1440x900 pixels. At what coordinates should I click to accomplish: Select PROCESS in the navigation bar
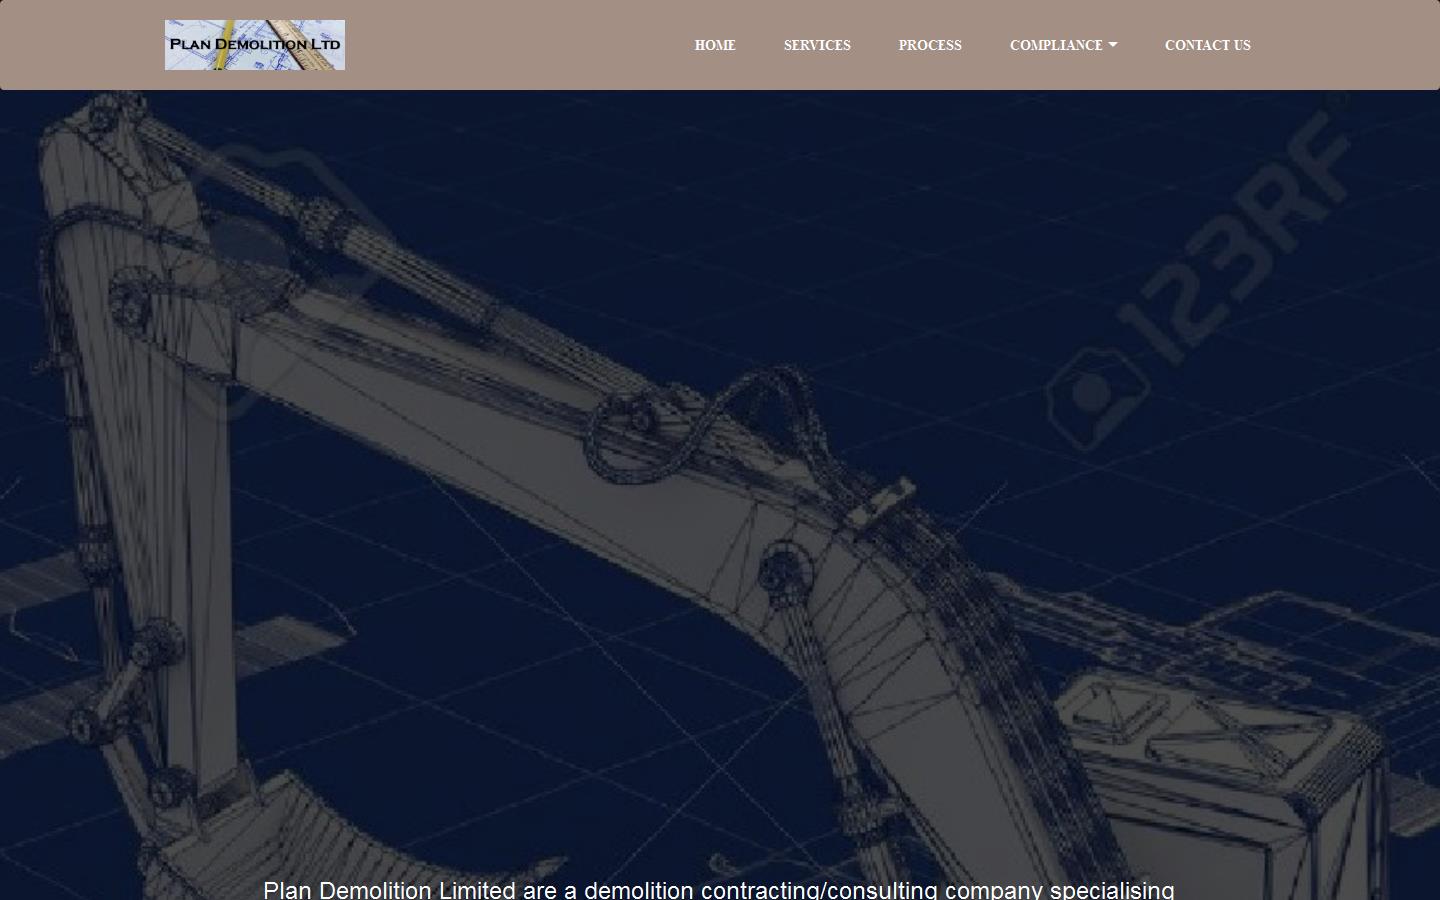[930, 45]
